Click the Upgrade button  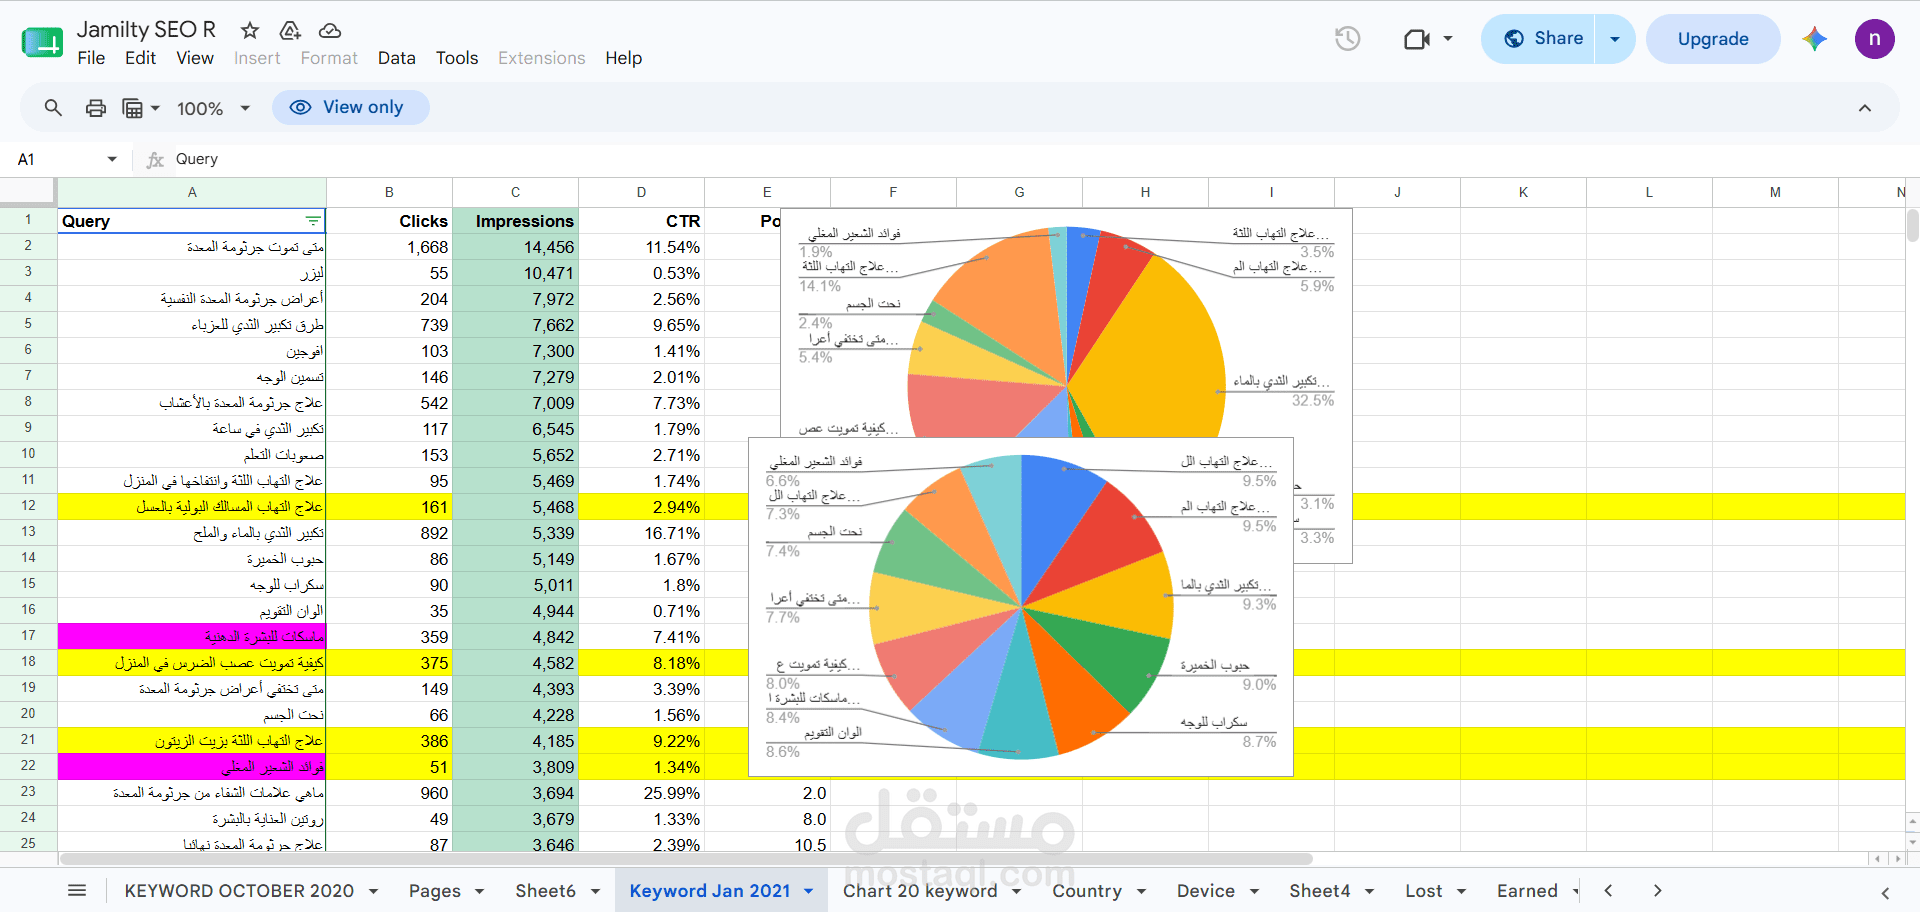[x=1713, y=39]
